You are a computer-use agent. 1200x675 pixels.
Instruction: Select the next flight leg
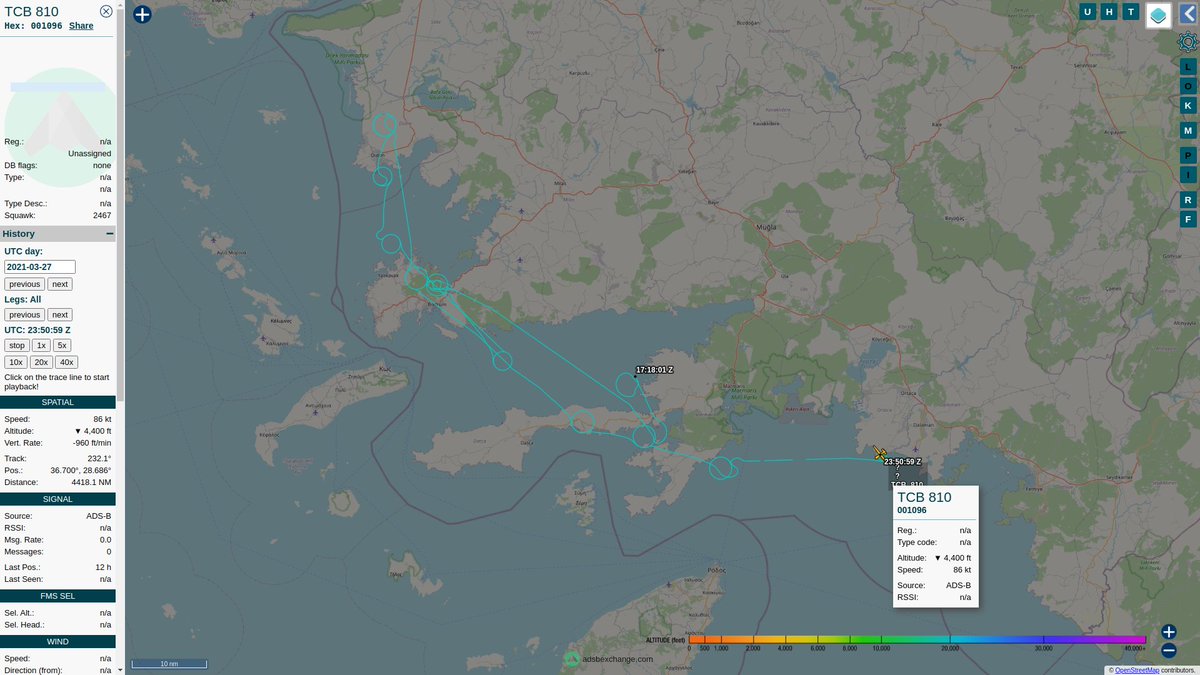tap(60, 314)
